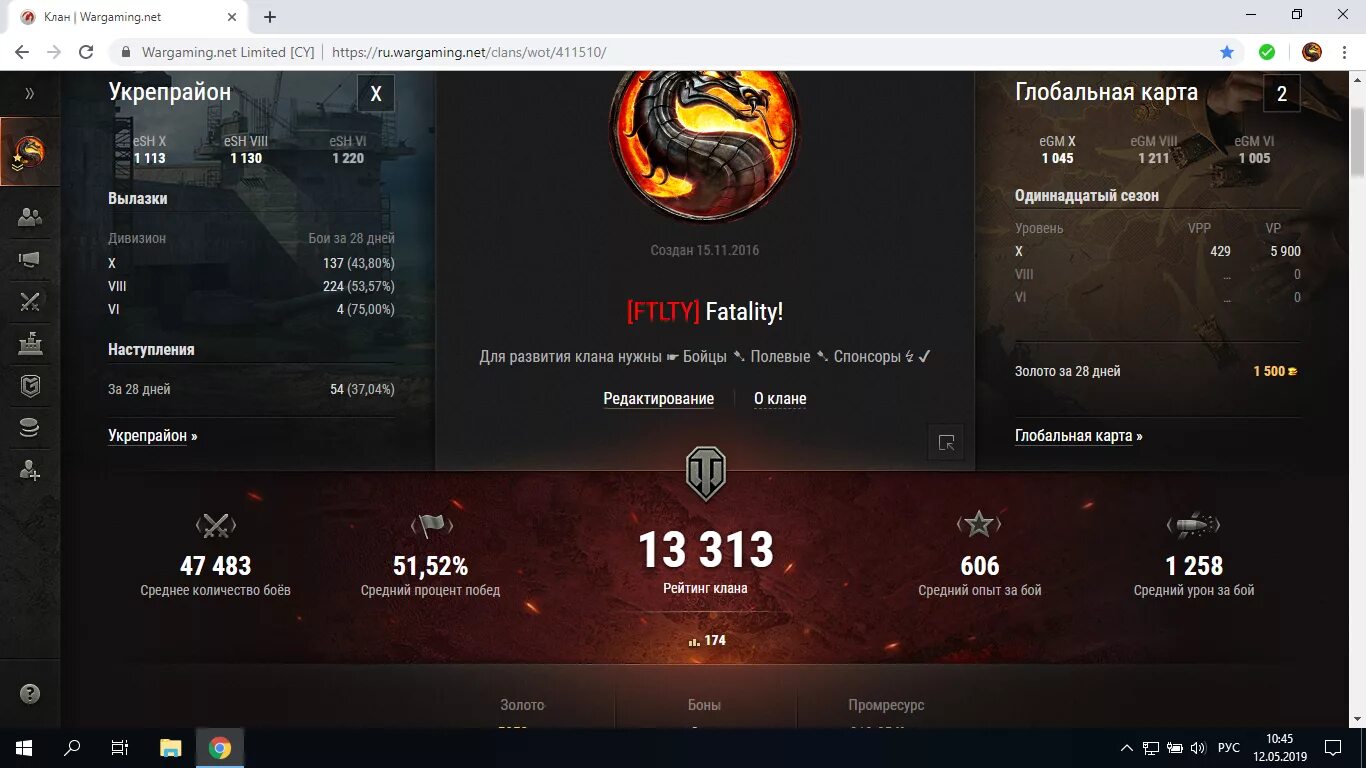Image resolution: width=1366 pixels, height=768 pixels.
Task: Click the star average experience icon
Action: coord(979,524)
